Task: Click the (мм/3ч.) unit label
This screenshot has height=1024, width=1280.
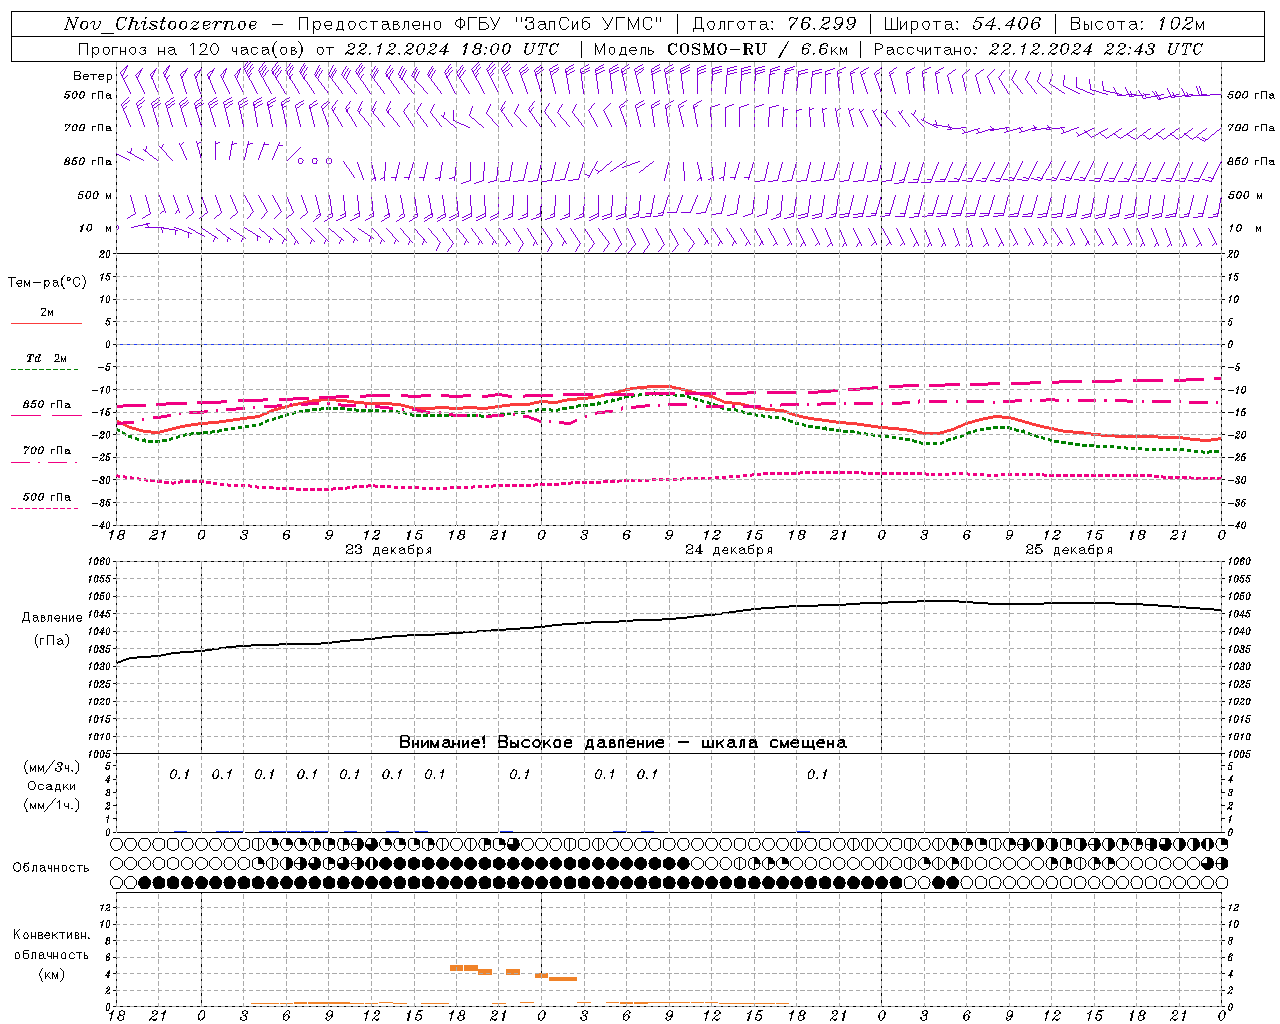Action: click(52, 767)
